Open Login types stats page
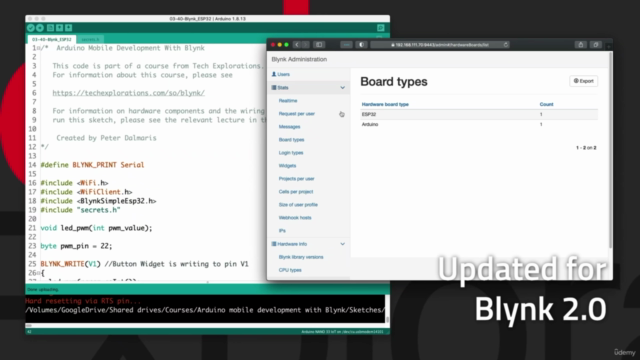The image size is (640, 360). pyautogui.click(x=291, y=153)
